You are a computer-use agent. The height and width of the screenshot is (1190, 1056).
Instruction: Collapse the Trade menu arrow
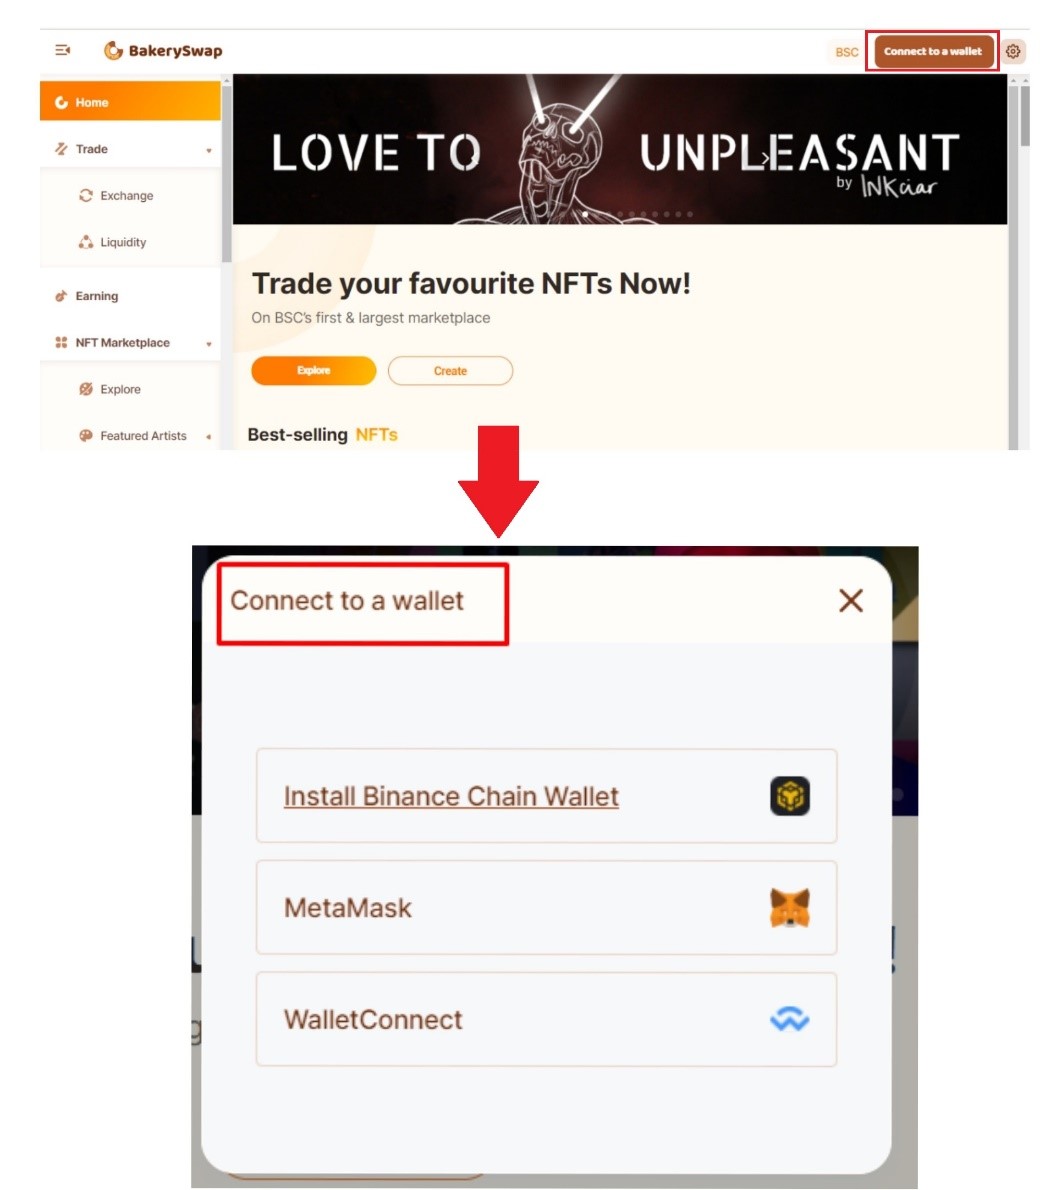point(209,150)
